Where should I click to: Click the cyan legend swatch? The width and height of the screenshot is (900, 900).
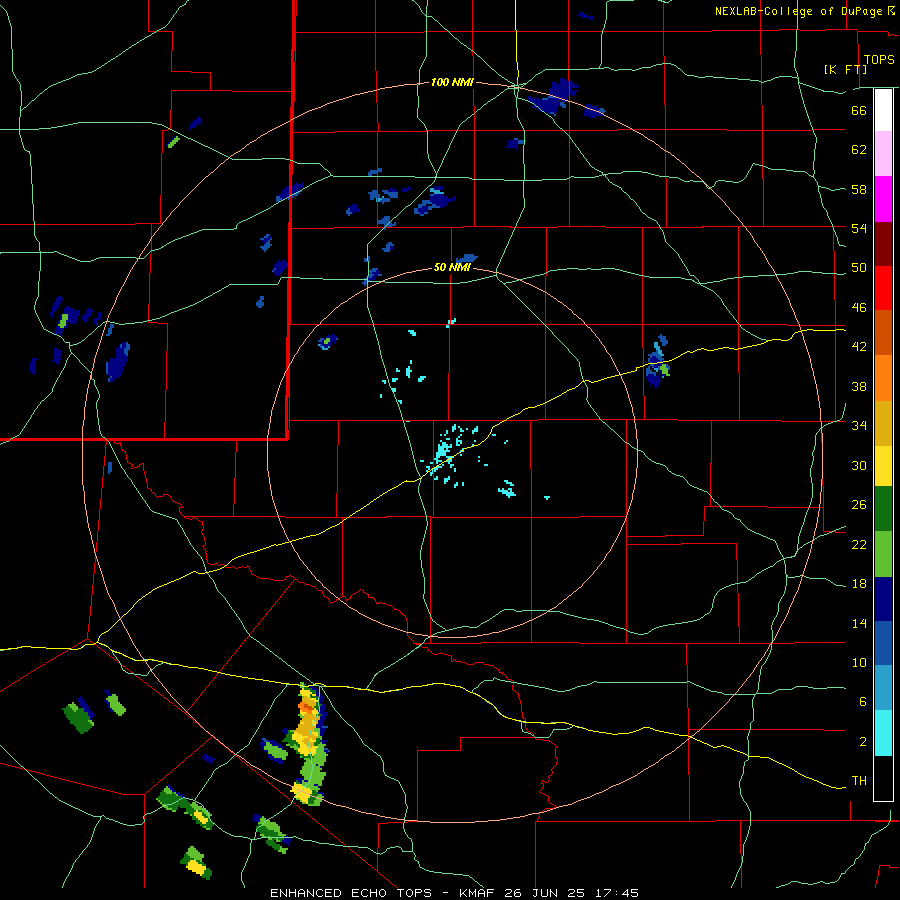[883, 733]
